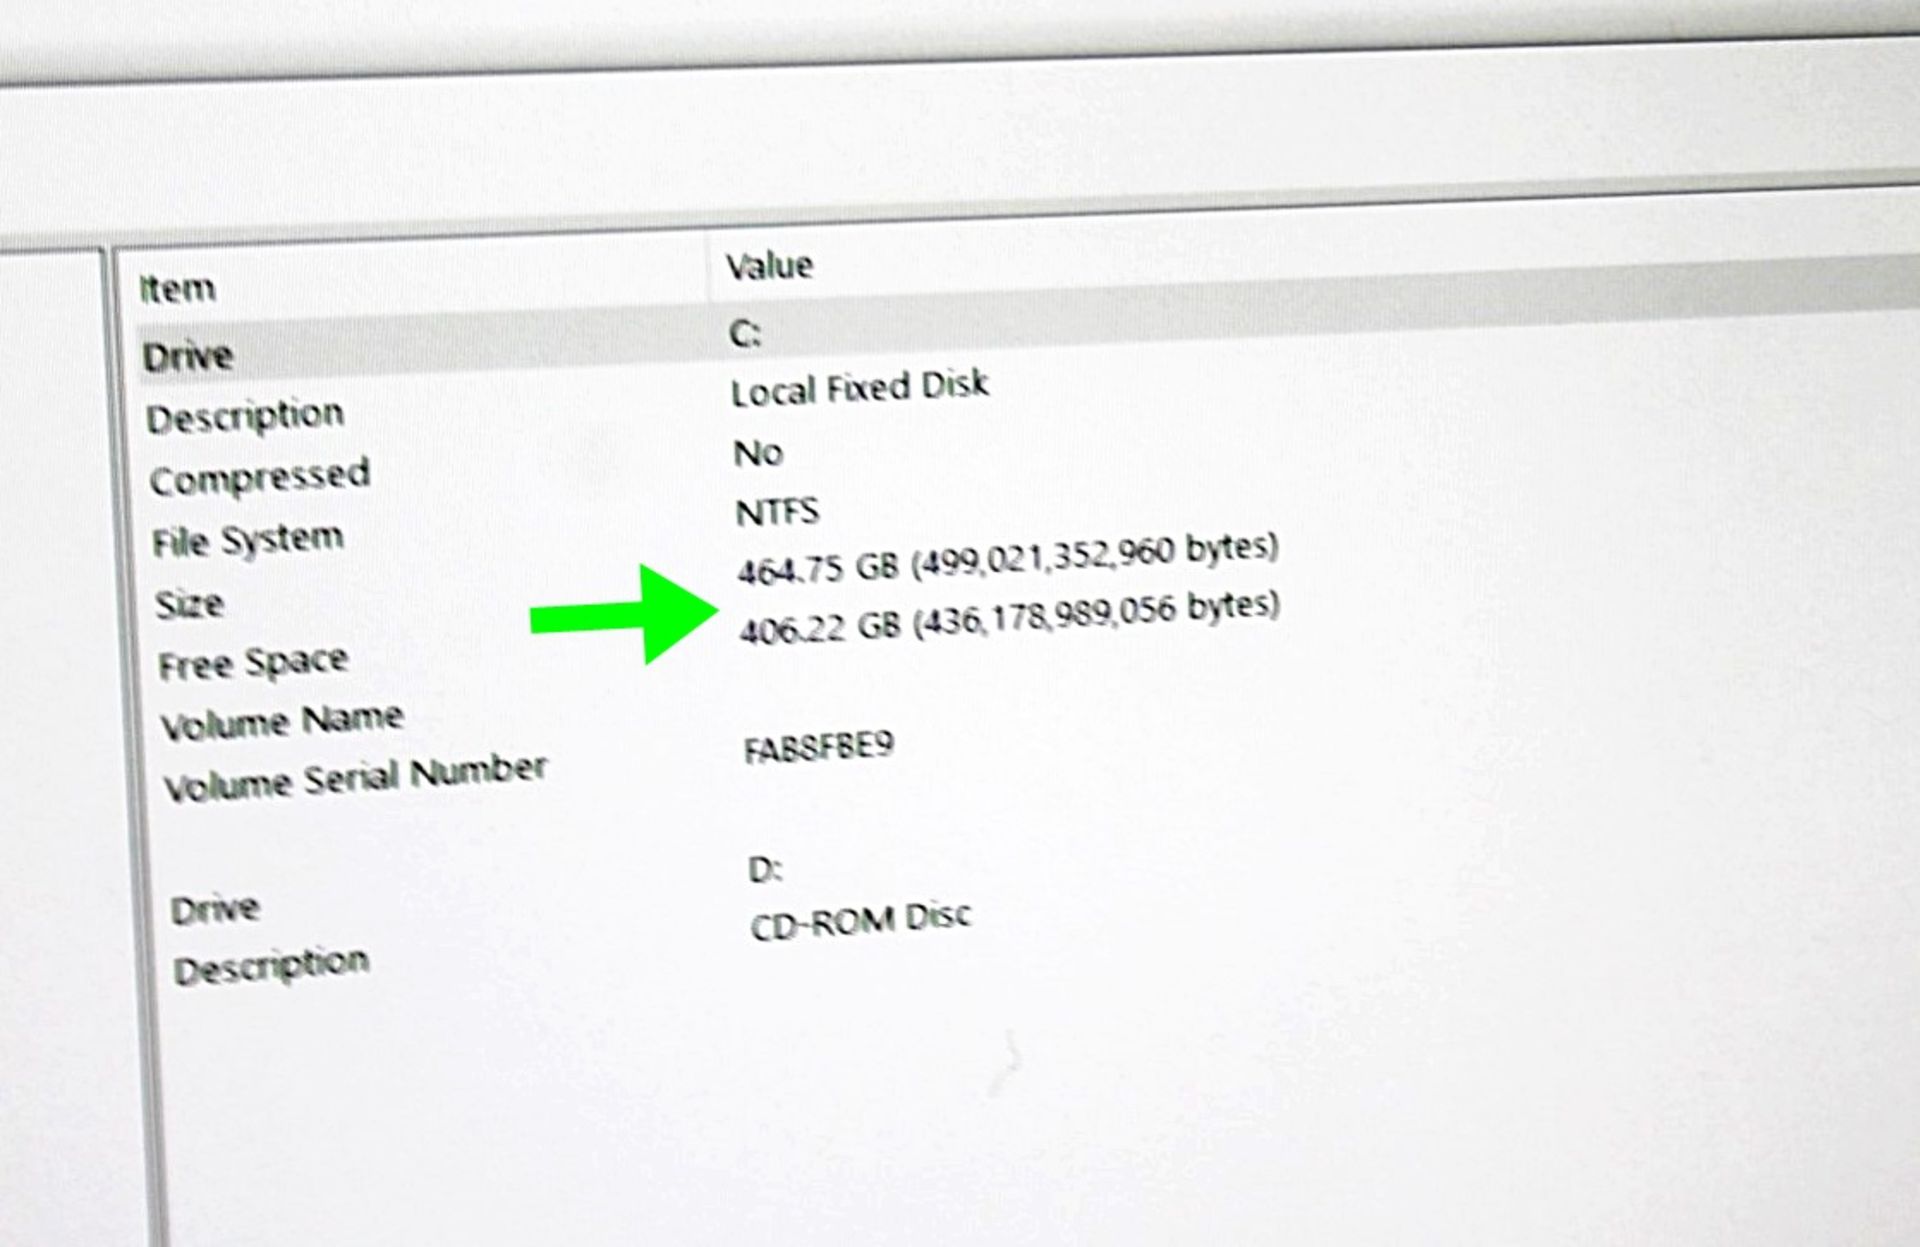Click the CD-ROM Disc value

pos(861,921)
